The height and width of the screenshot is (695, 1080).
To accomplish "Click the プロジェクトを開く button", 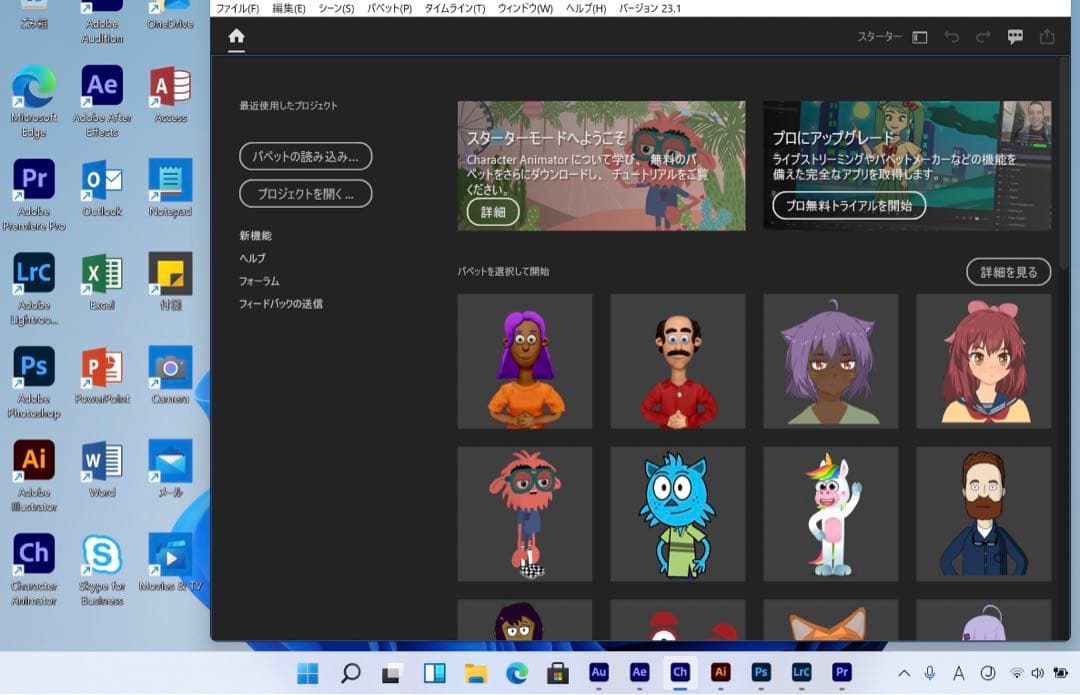I will pyautogui.click(x=305, y=194).
